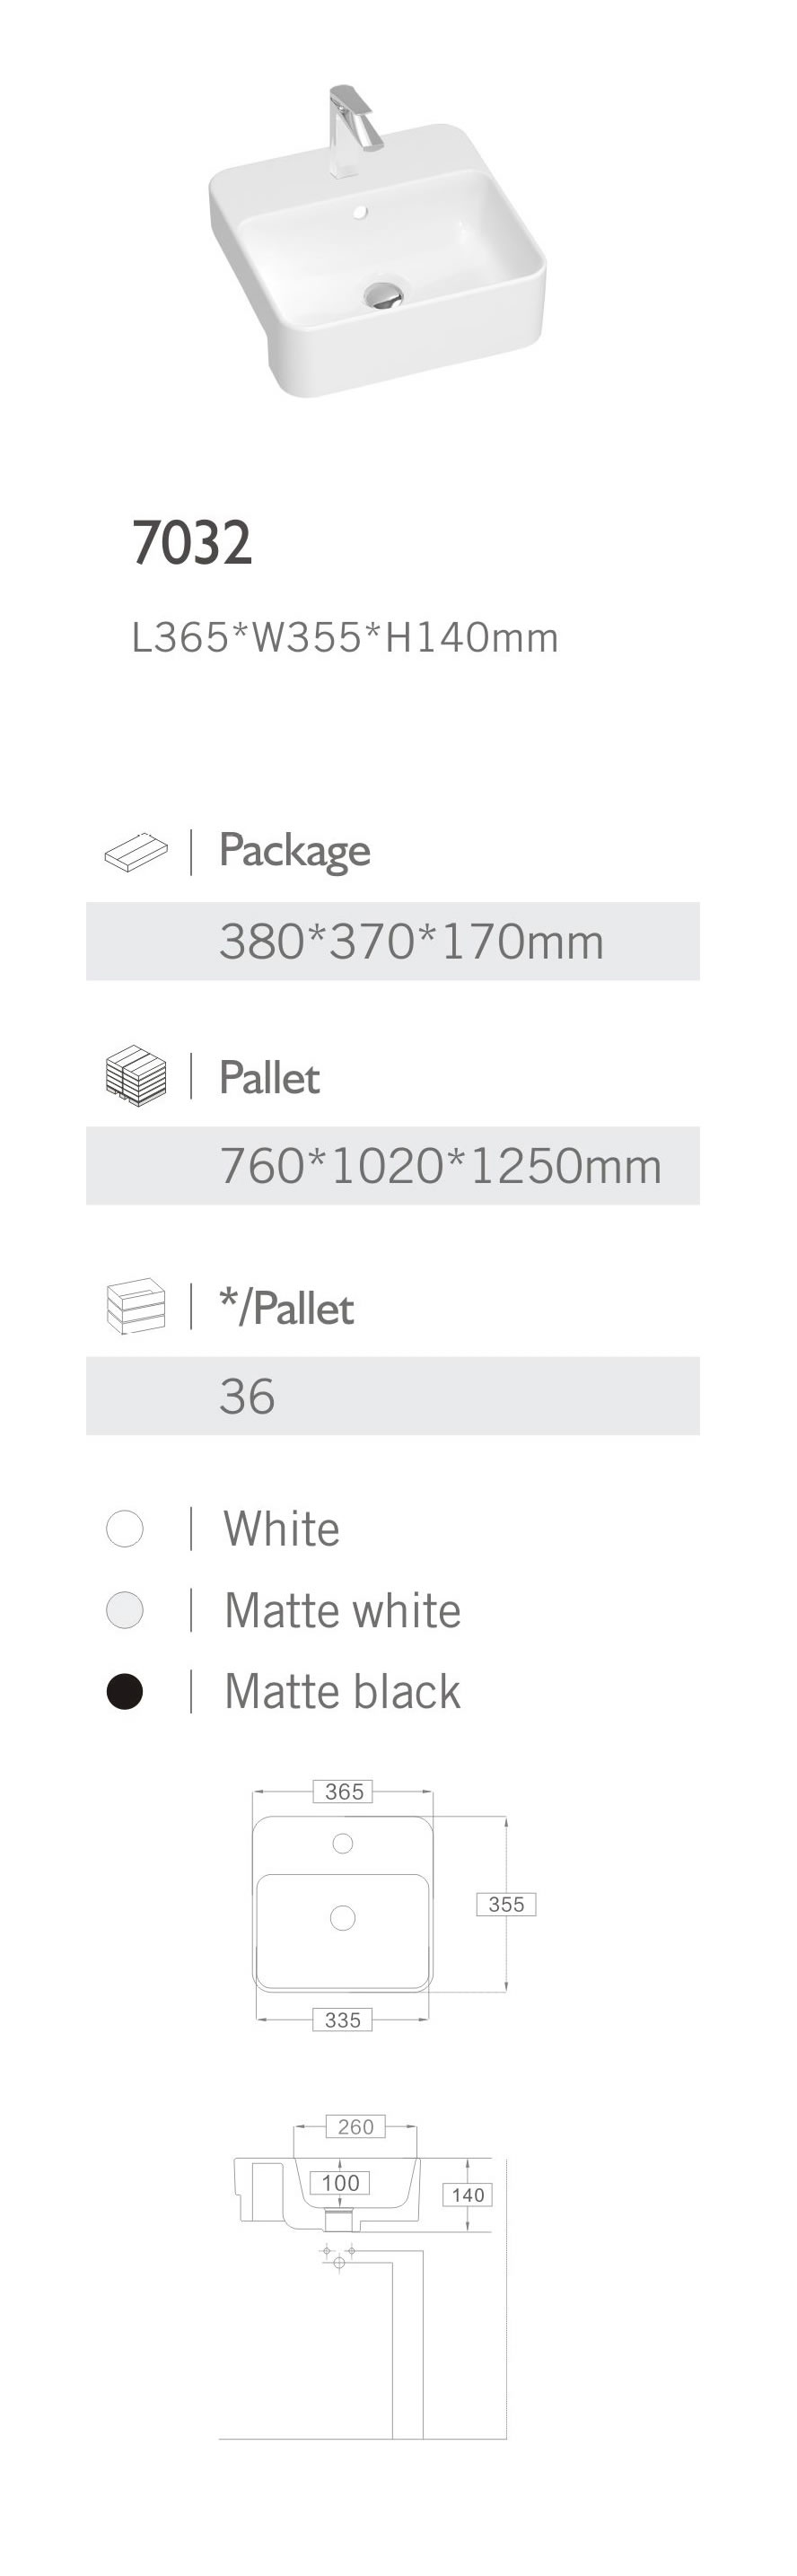Click the per-pallet quantity boxes icon
This screenshot has width=797, height=2576.
pyautogui.click(x=135, y=1306)
